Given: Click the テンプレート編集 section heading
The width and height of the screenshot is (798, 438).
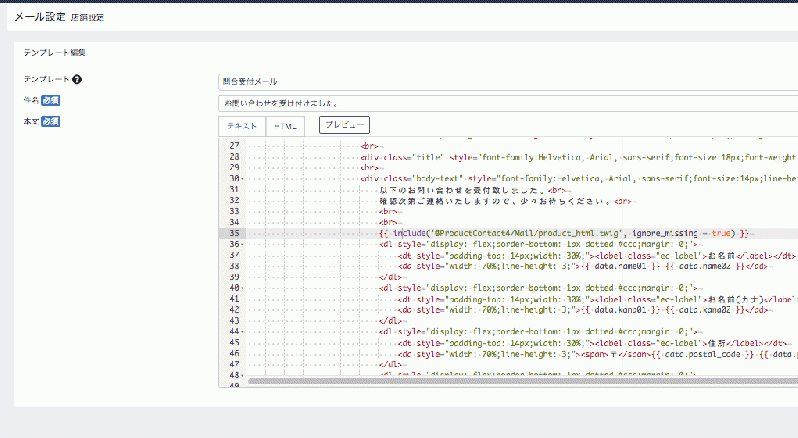Looking at the screenshot, I should click(54, 52).
